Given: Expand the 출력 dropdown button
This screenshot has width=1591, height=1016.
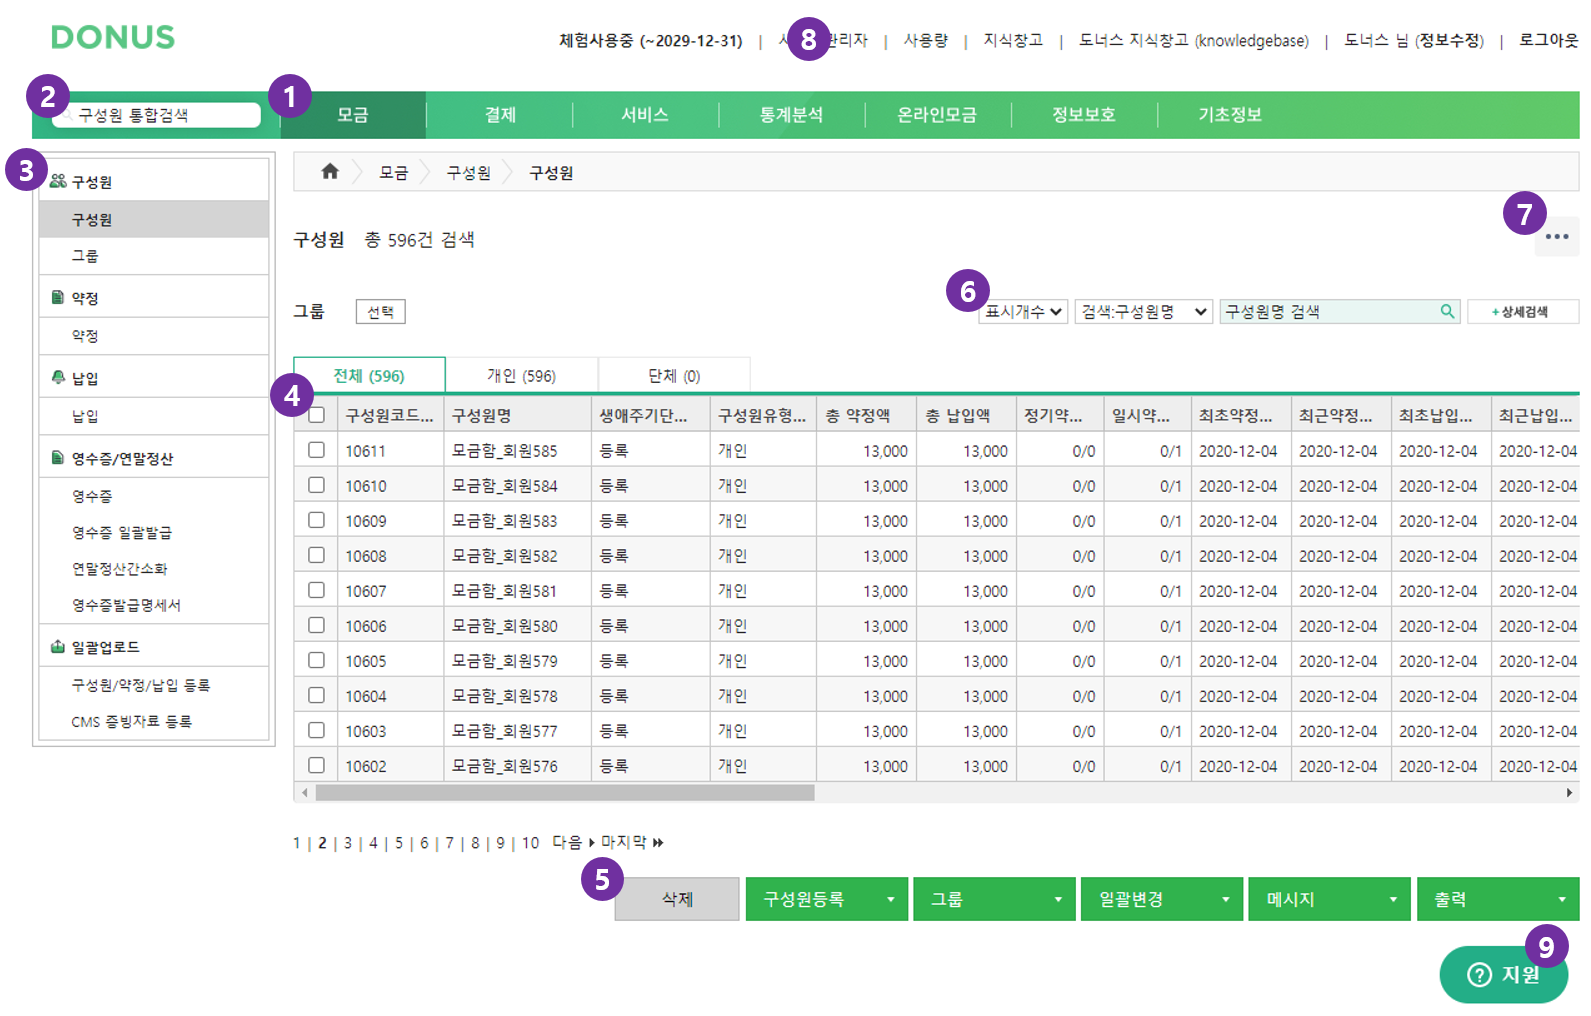Looking at the screenshot, I should pyautogui.click(x=1498, y=899).
